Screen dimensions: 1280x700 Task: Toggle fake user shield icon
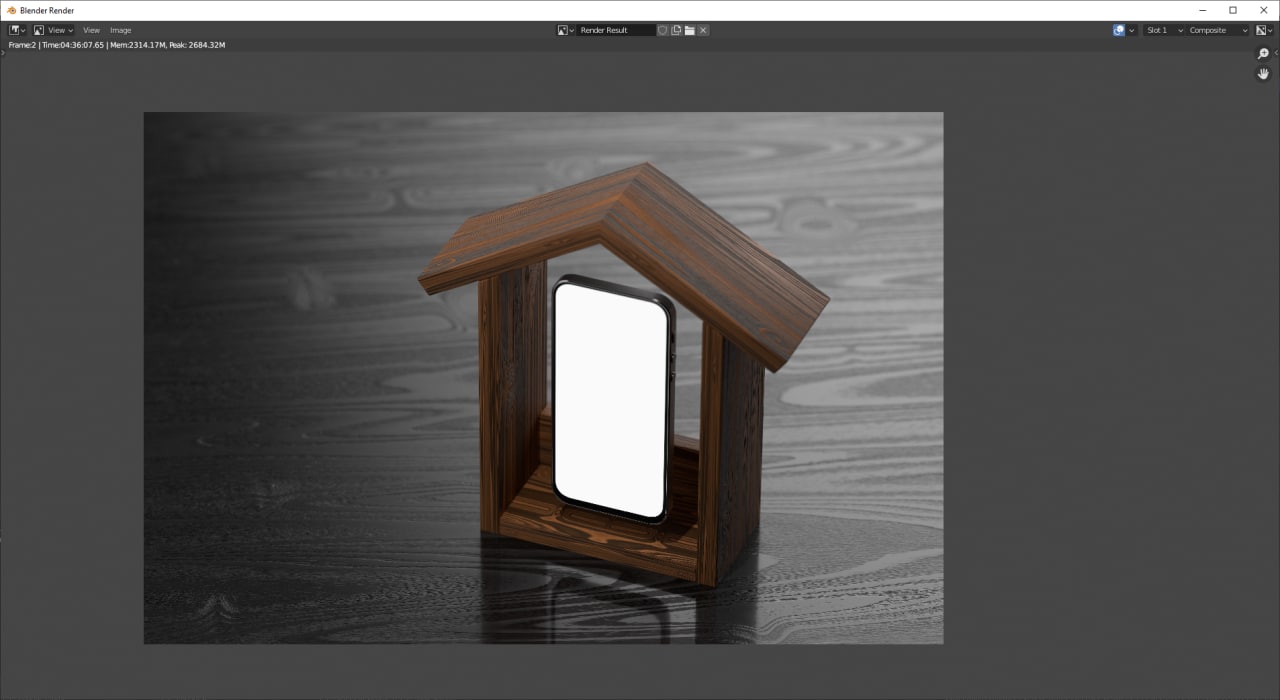click(x=663, y=30)
